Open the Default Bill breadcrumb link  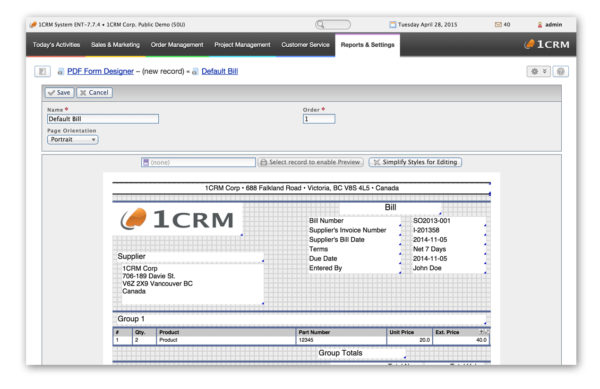tap(220, 71)
